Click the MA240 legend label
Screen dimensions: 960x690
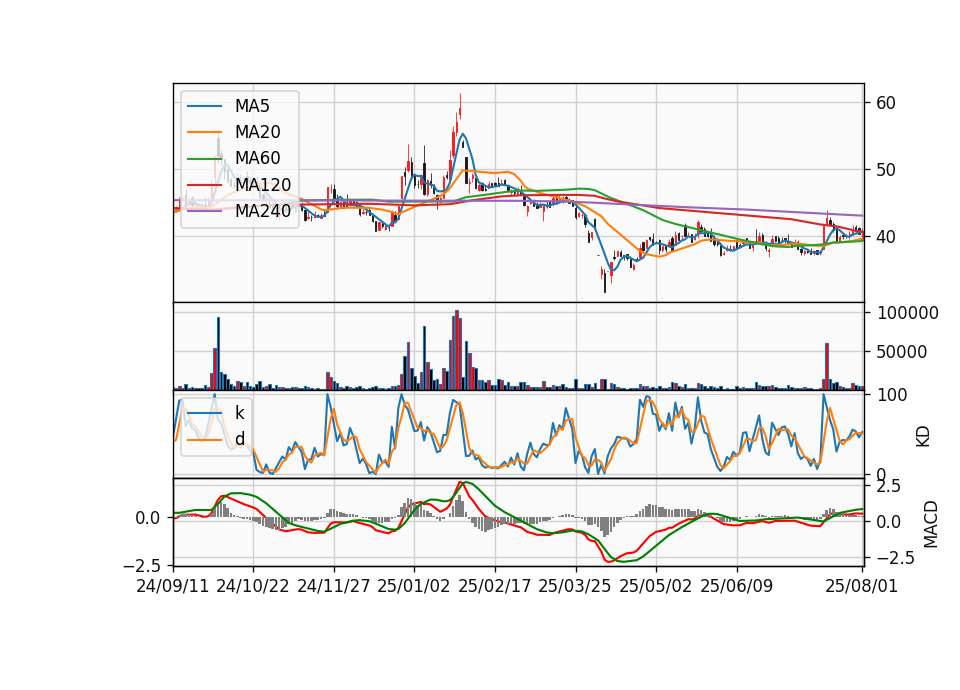pos(263,211)
